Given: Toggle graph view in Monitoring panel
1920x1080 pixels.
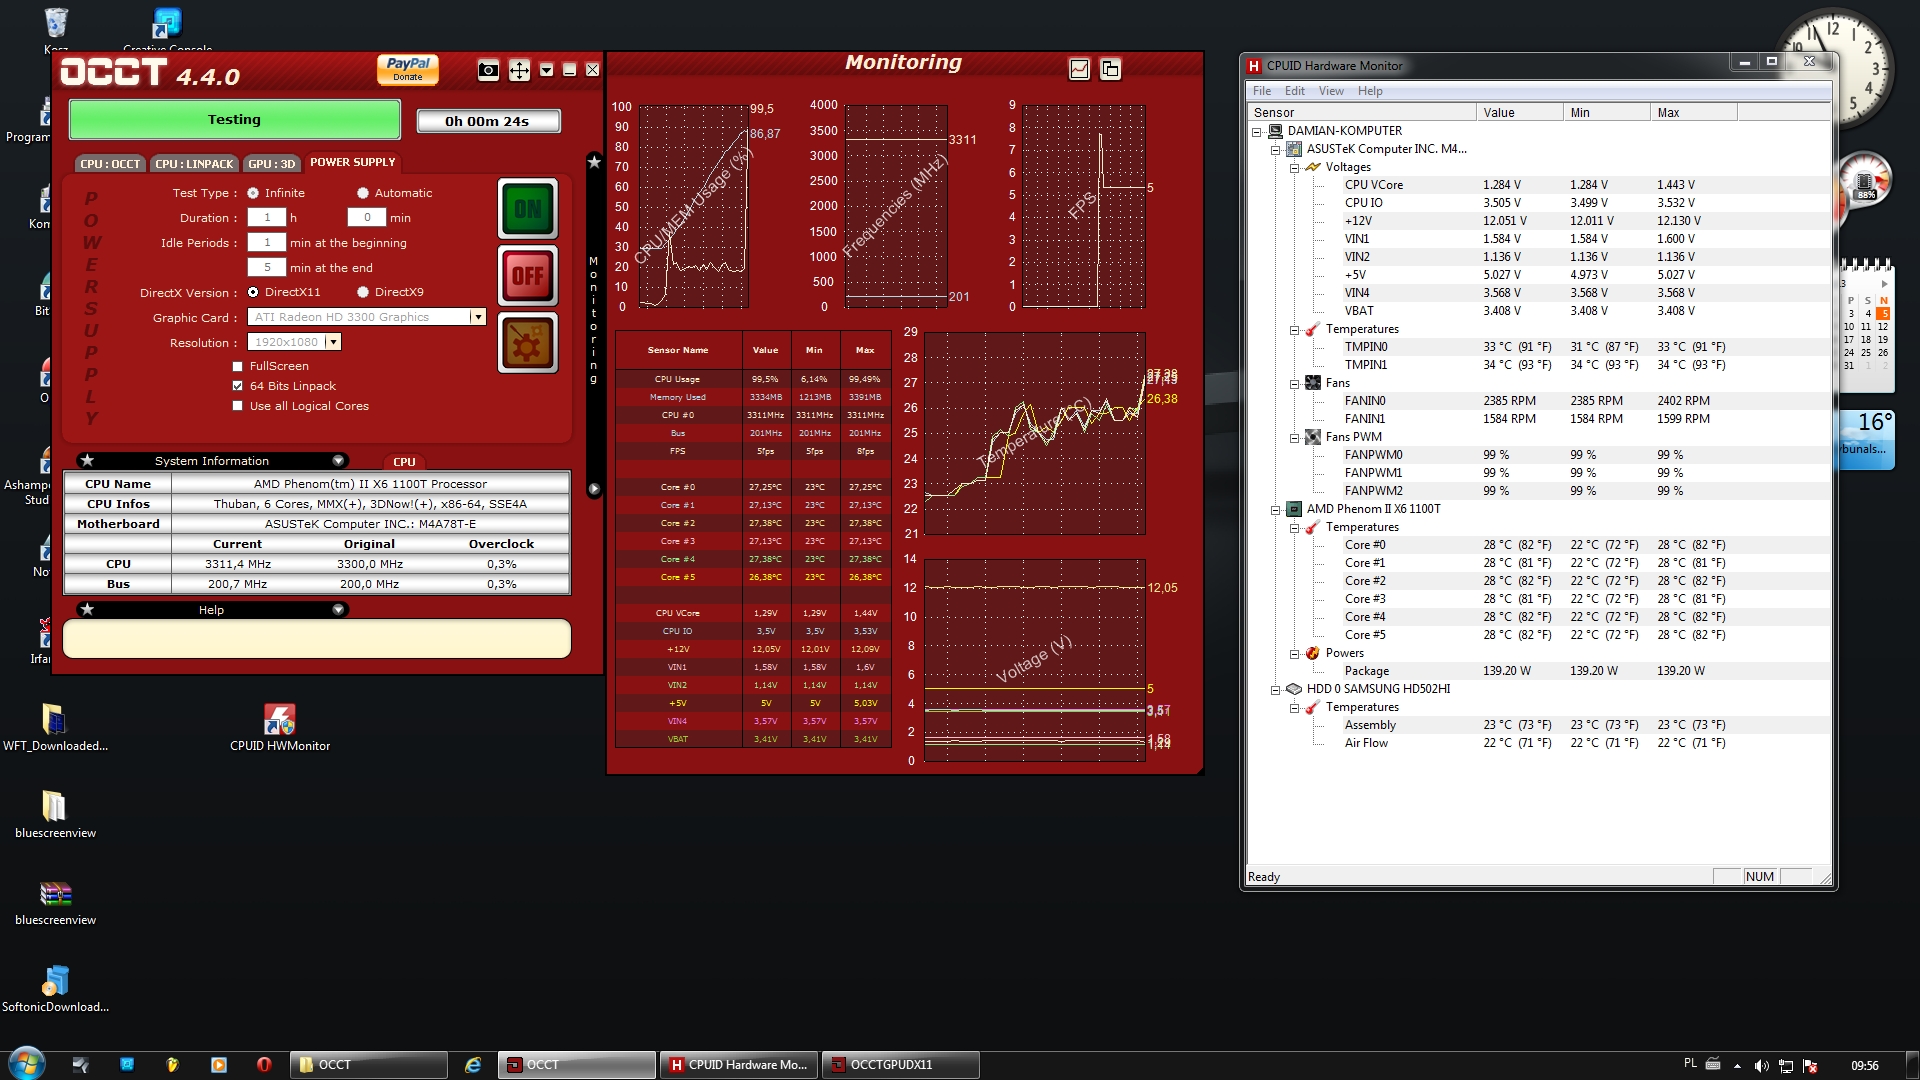Looking at the screenshot, I should [1079, 69].
